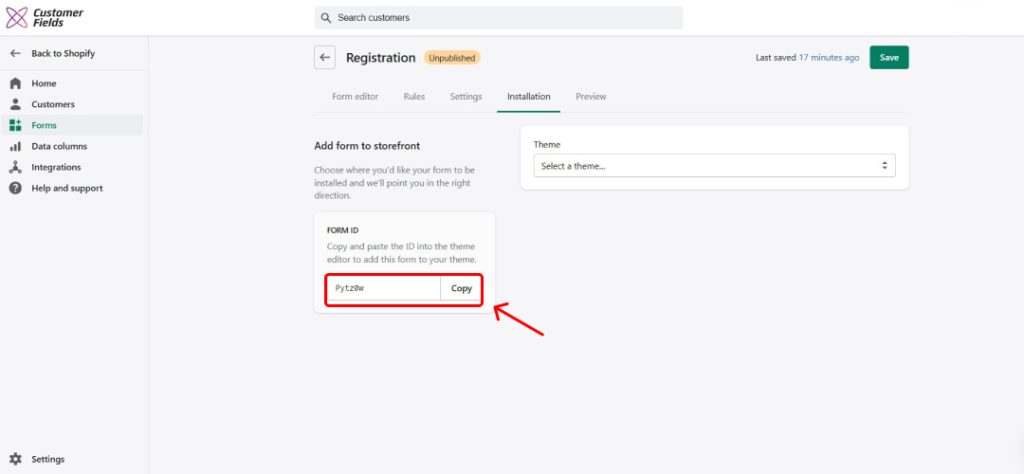Image resolution: width=1024 pixels, height=474 pixels.
Task: Go back using arrow beside Registration
Action: 324,58
